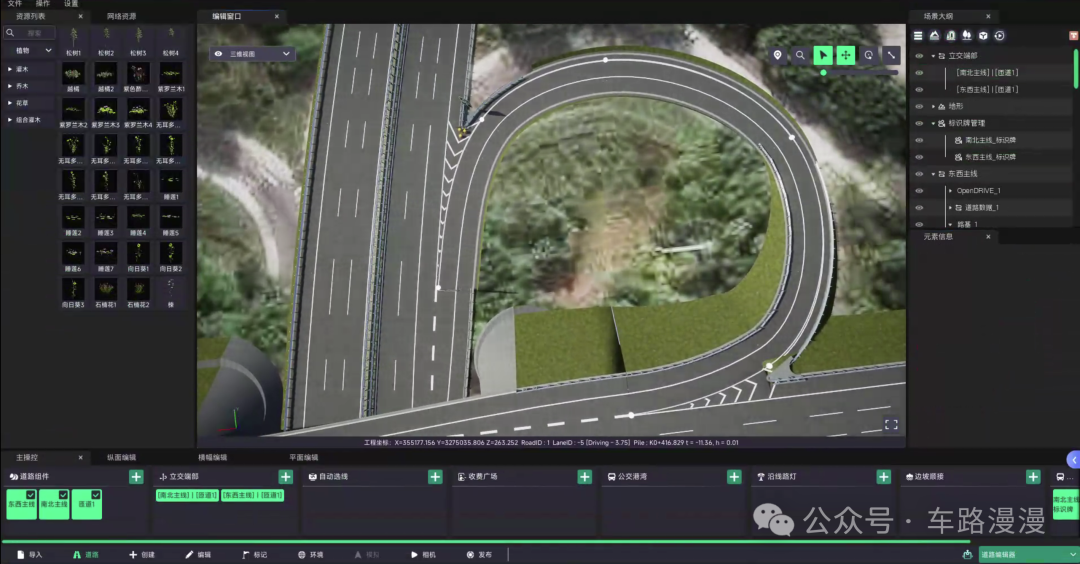Collapse the 标识牌管理 tree node

pyautogui.click(x=933, y=123)
